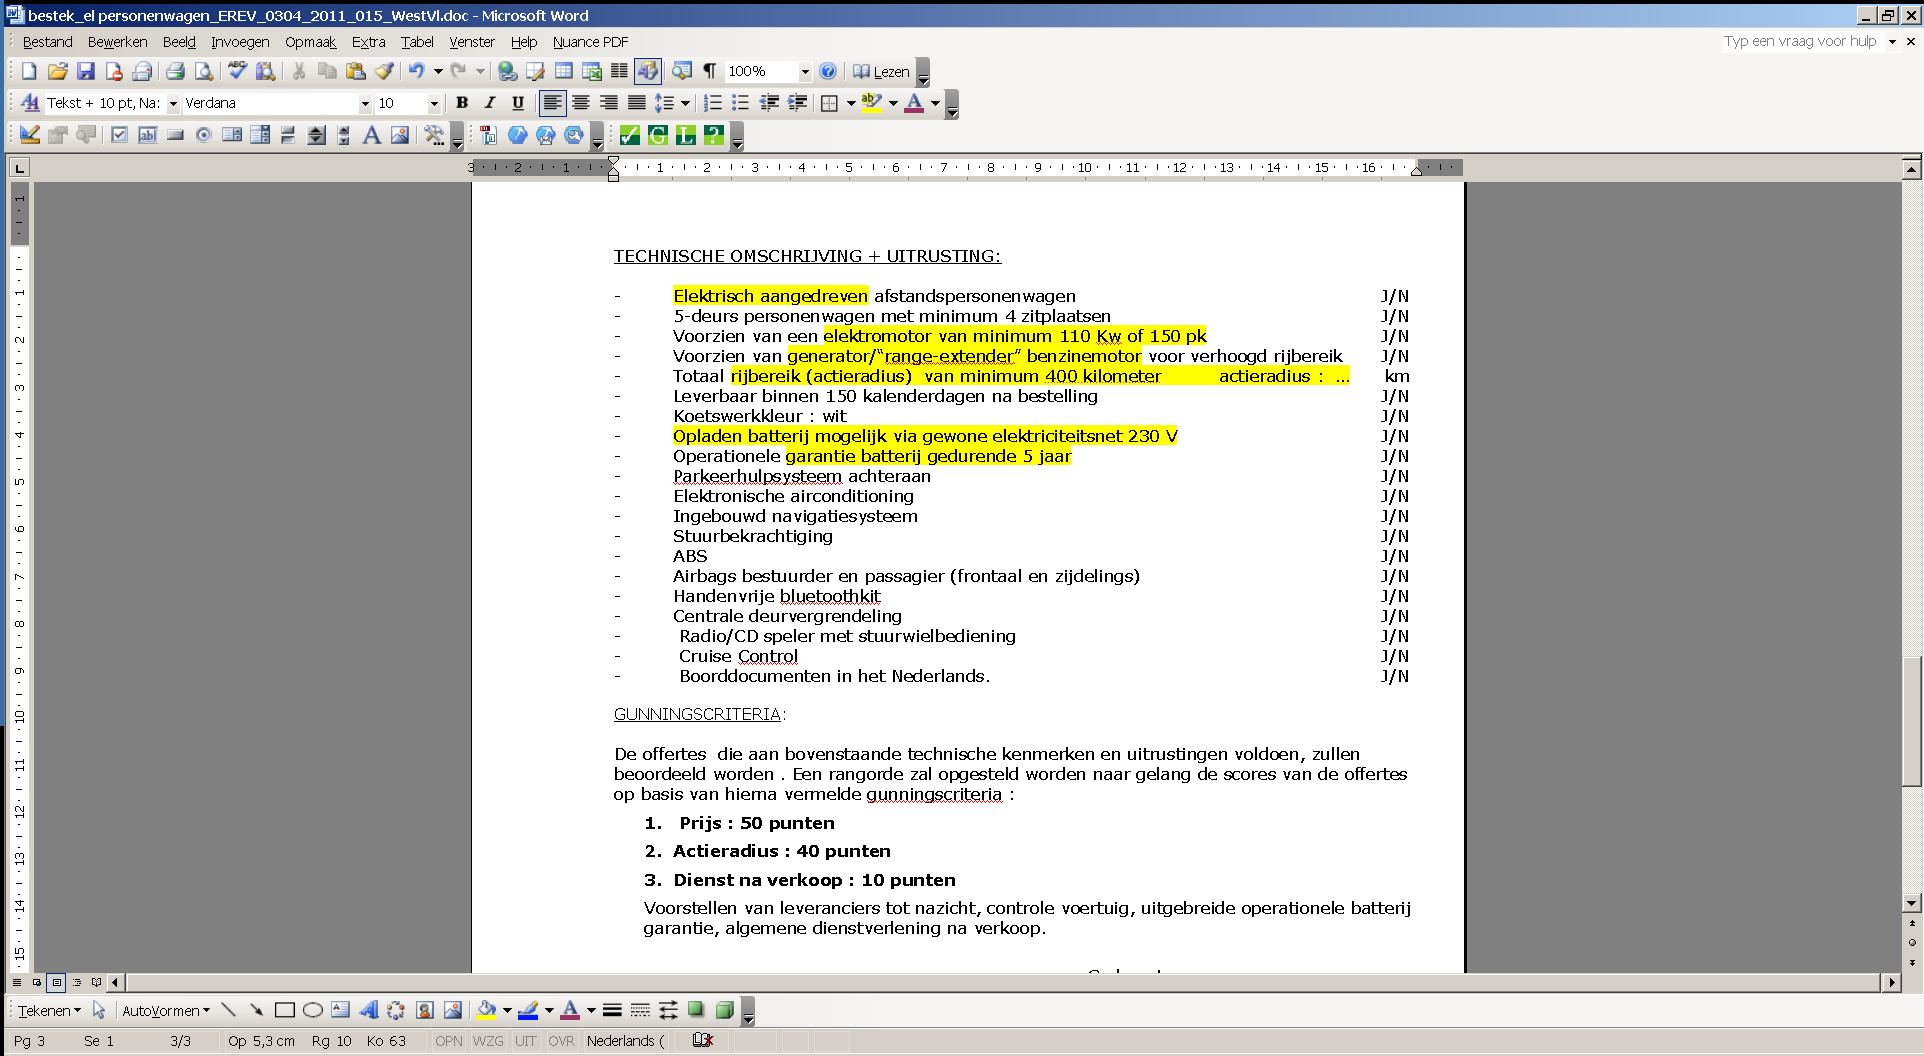Toggle show/hide paragraph marks

point(710,71)
